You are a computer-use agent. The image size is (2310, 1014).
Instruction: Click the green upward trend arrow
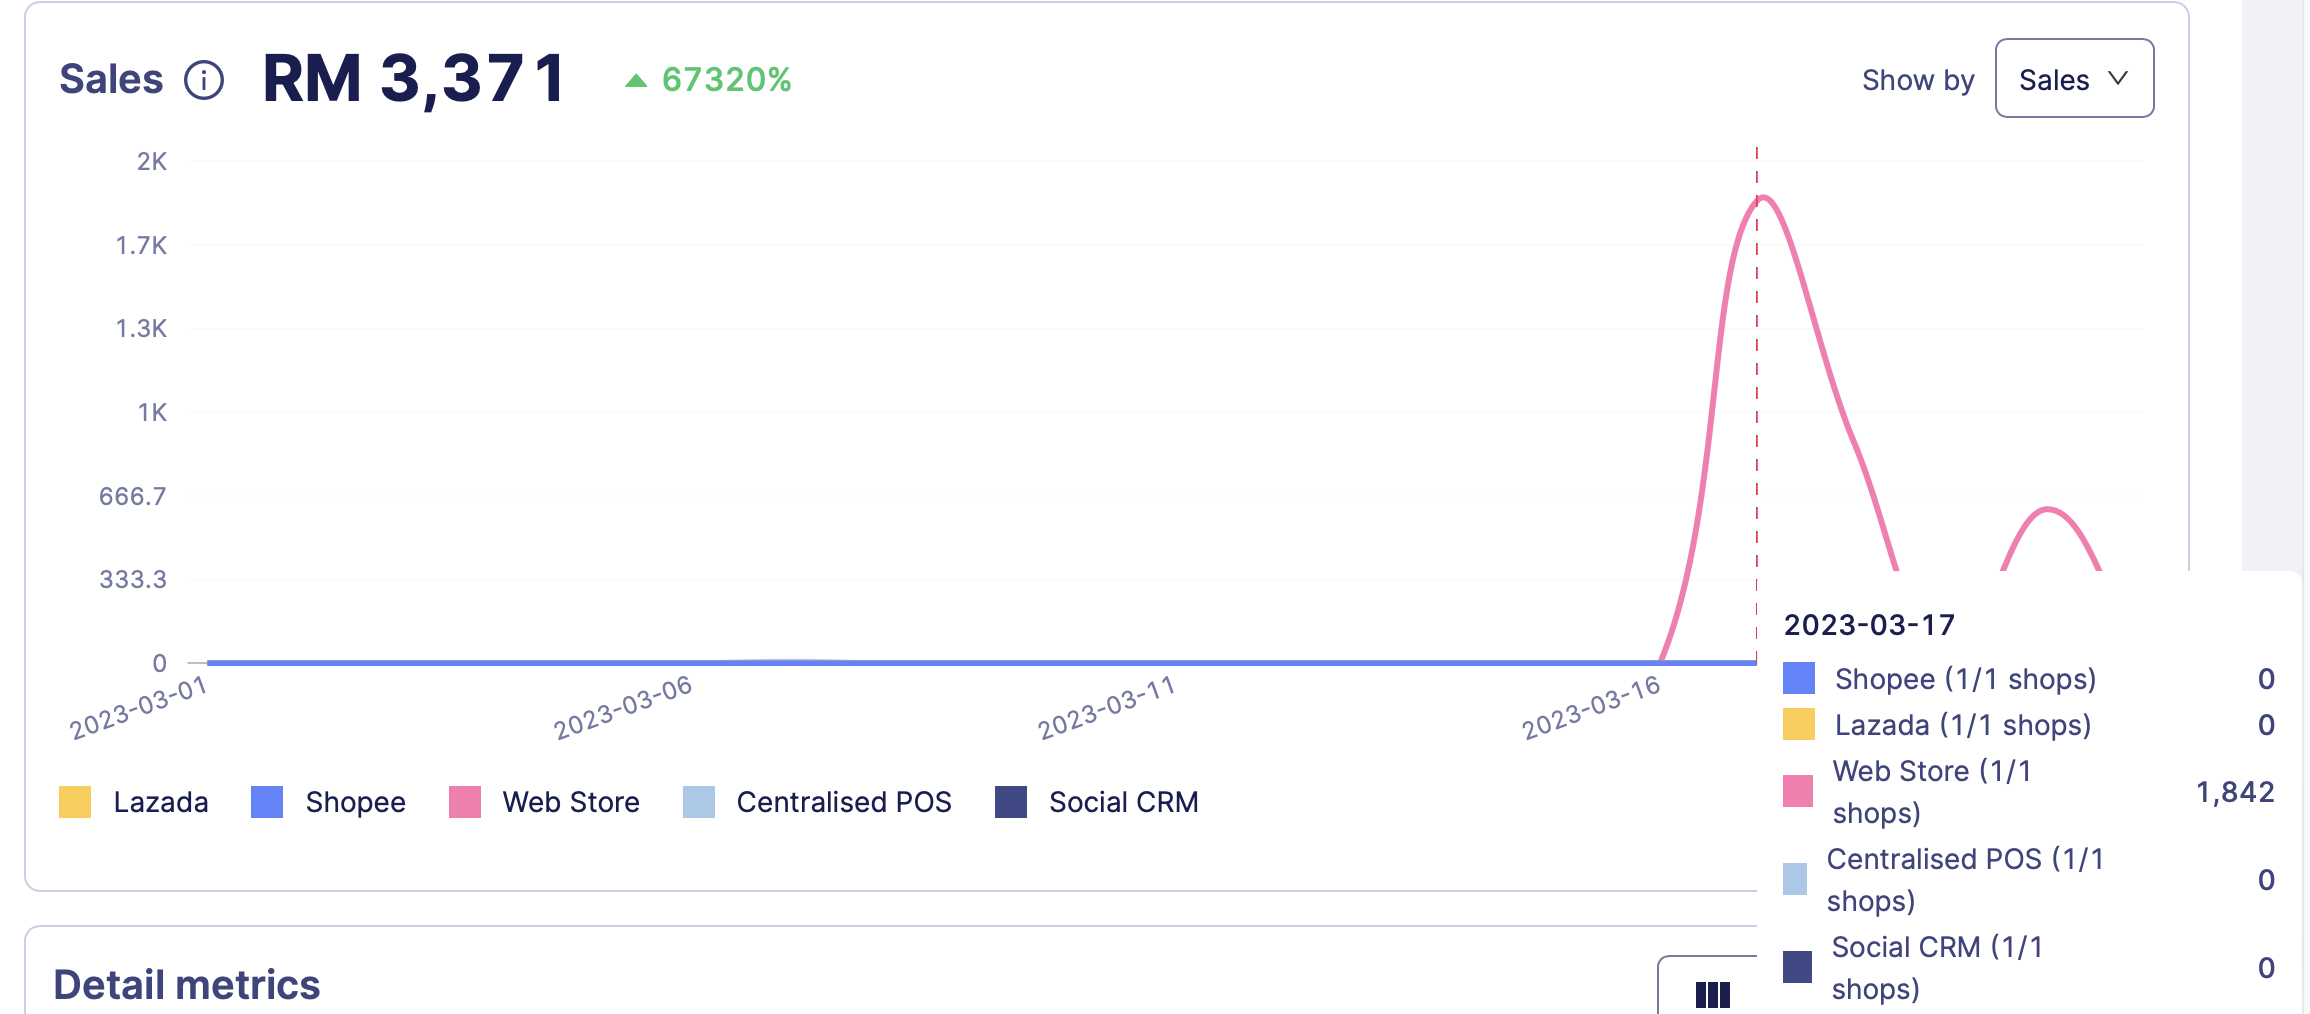pyautogui.click(x=636, y=81)
